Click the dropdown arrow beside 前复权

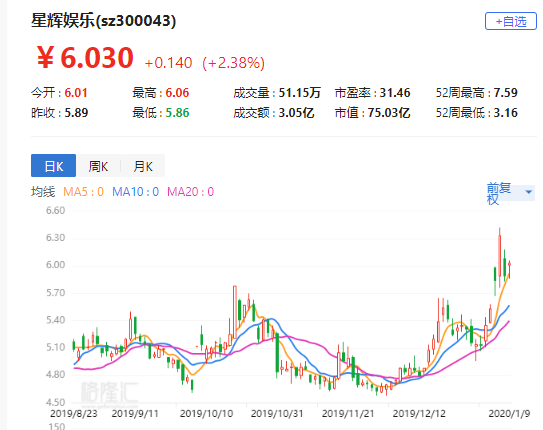coord(529,191)
